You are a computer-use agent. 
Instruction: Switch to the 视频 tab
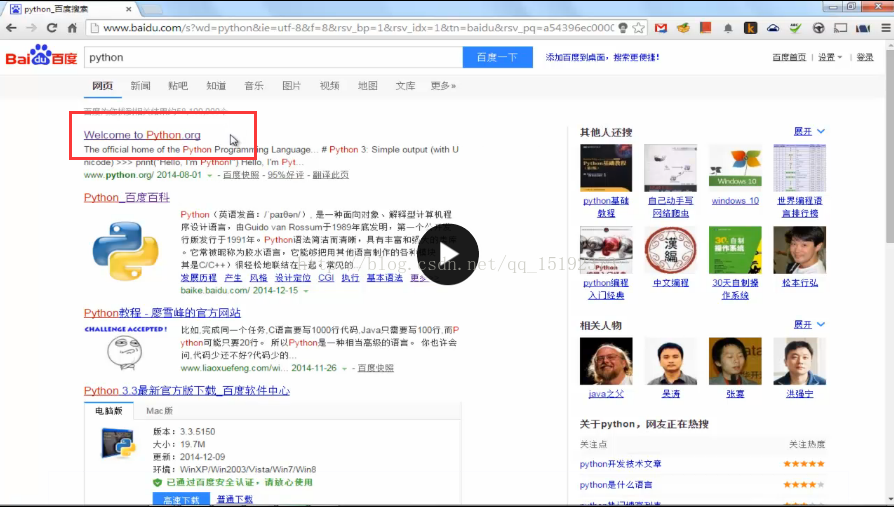pos(330,86)
